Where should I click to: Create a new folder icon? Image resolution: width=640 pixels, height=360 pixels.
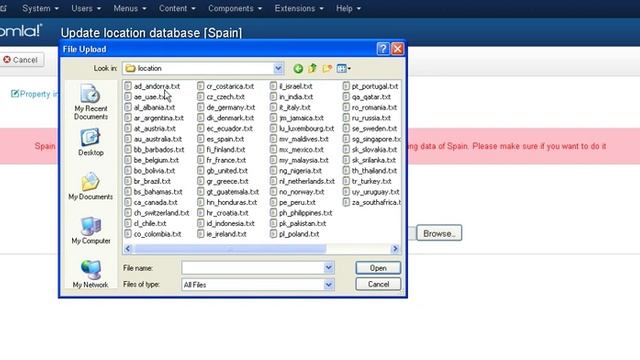pyautogui.click(x=327, y=69)
